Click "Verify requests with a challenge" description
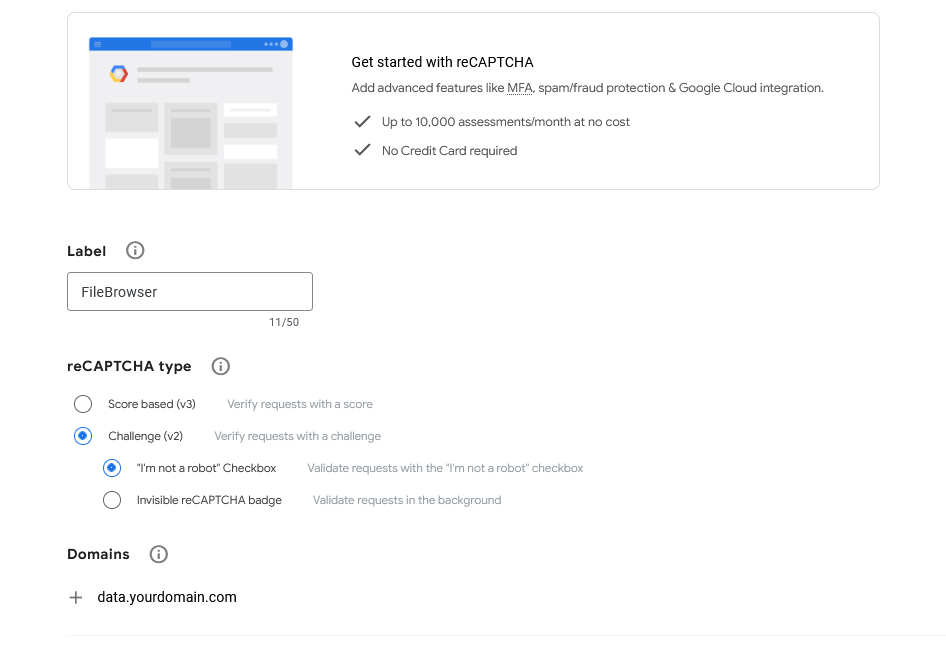946x650 pixels. point(297,436)
